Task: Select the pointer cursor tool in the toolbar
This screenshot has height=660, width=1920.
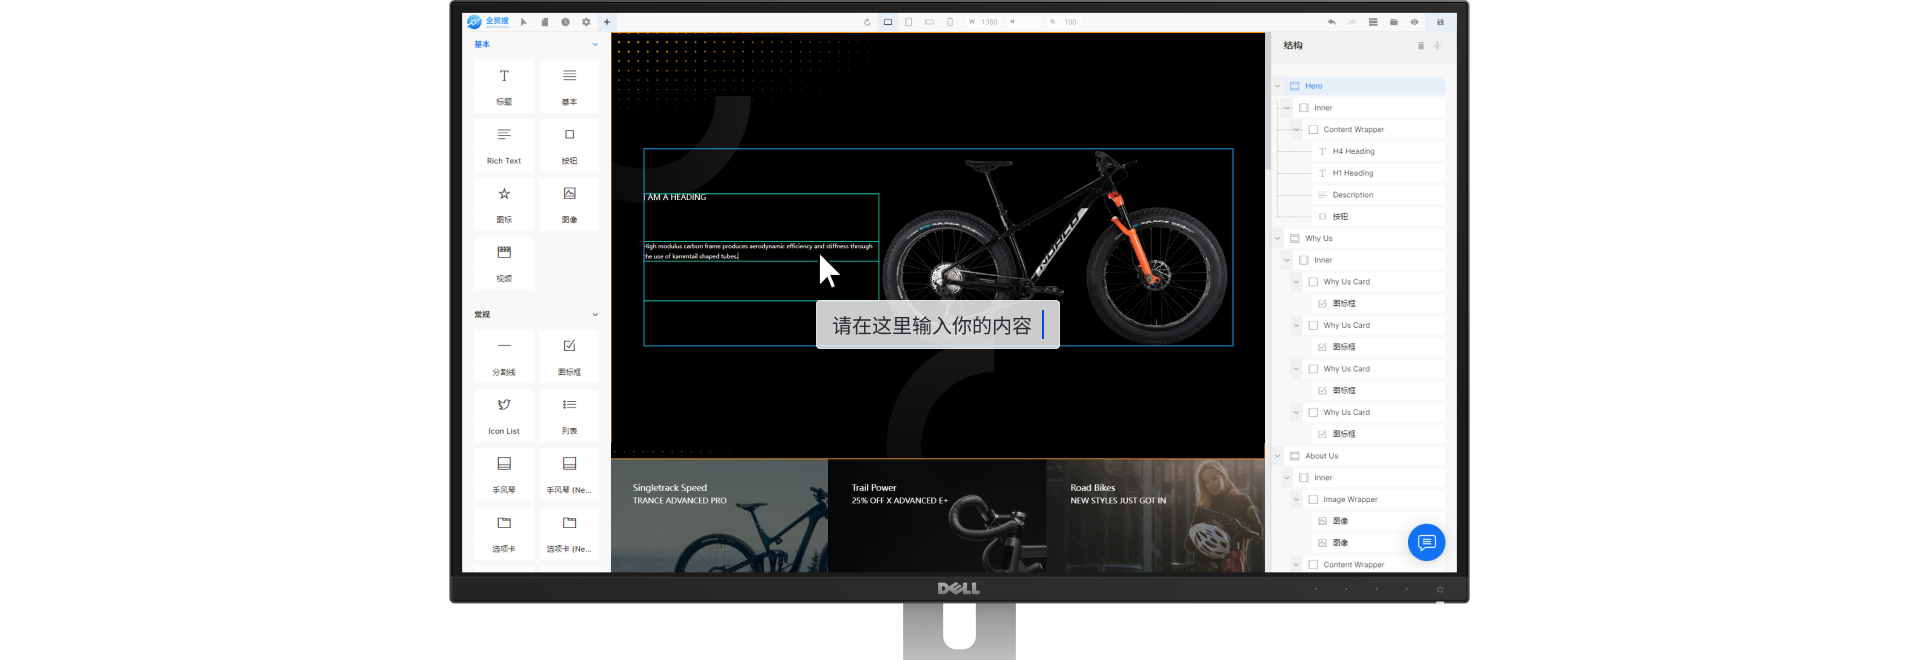Action: coord(523,21)
